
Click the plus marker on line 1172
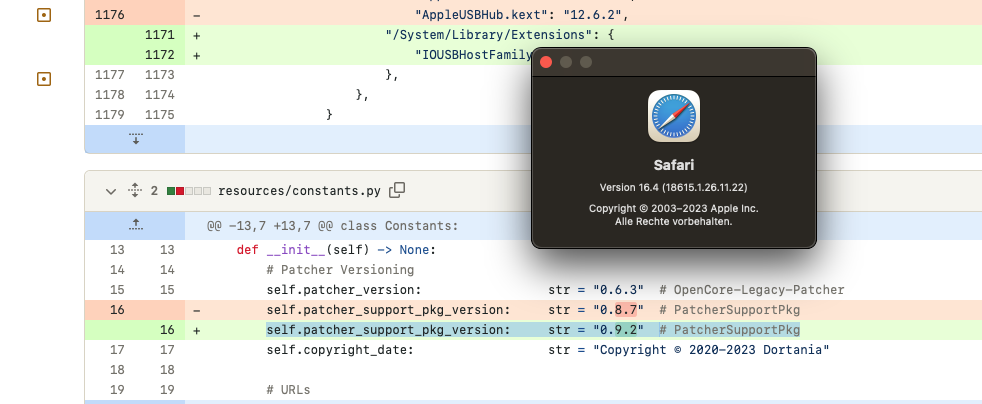point(197,55)
